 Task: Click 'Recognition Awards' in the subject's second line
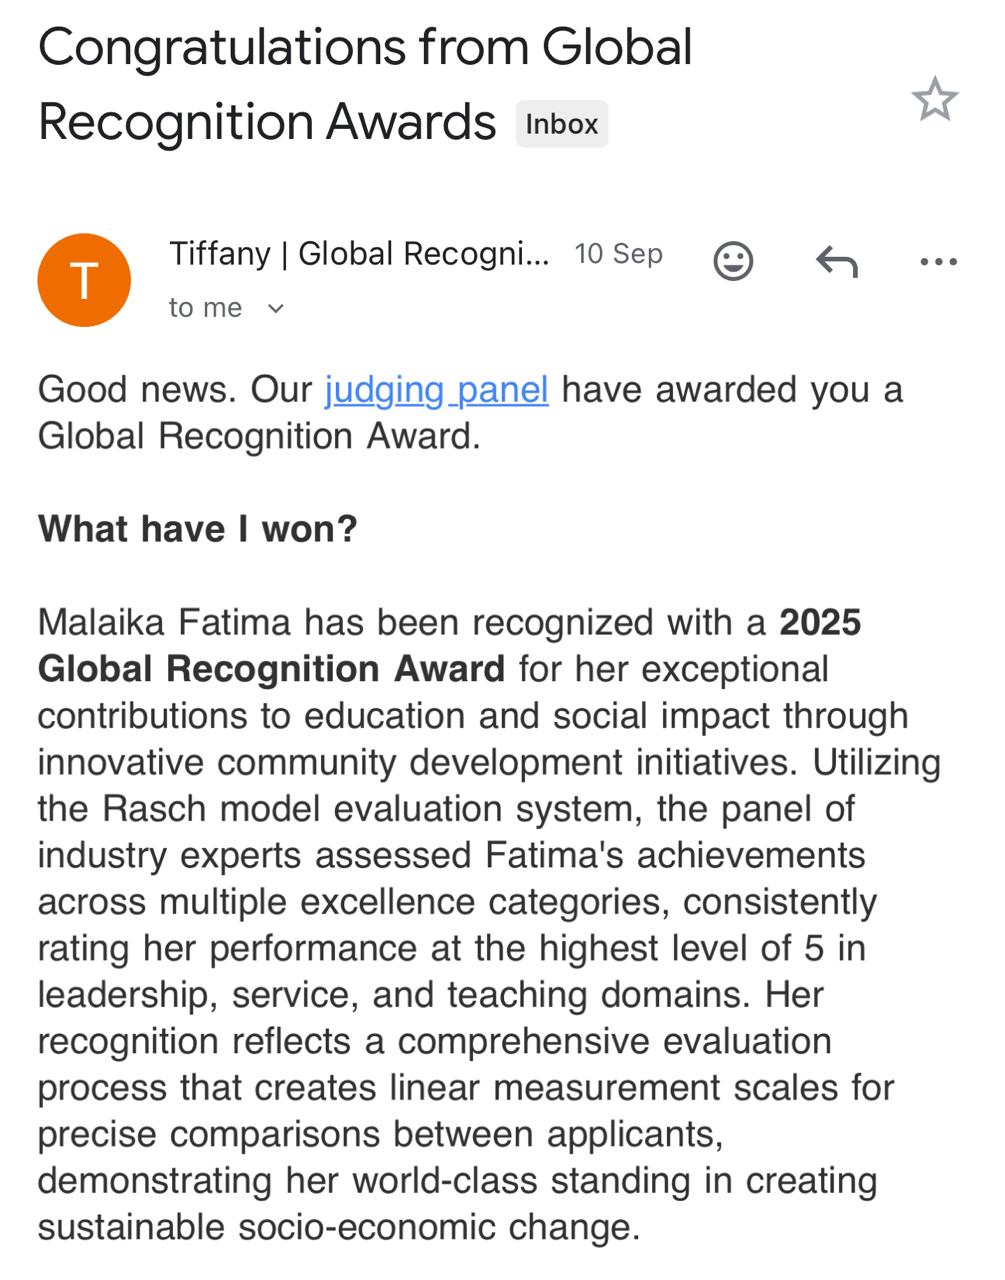(267, 122)
